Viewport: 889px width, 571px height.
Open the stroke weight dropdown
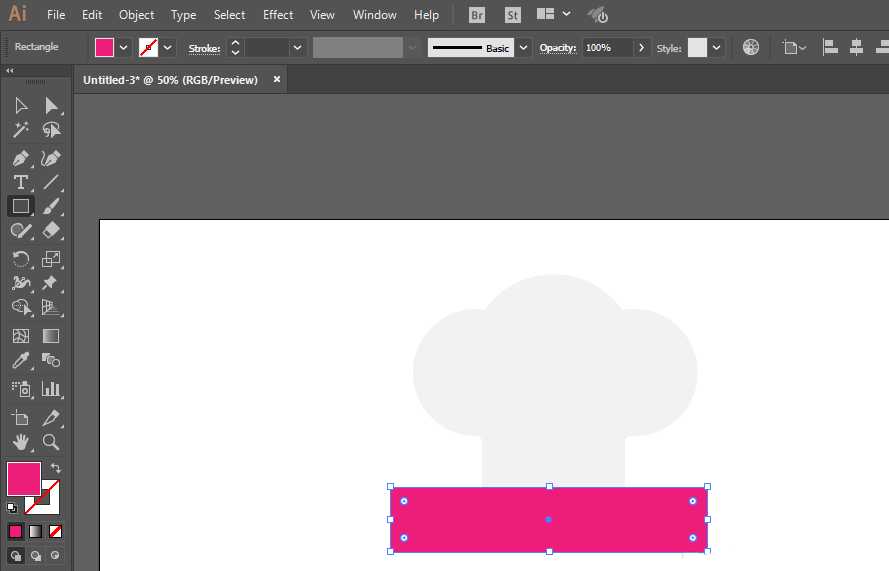pyautogui.click(x=297, y=47)
